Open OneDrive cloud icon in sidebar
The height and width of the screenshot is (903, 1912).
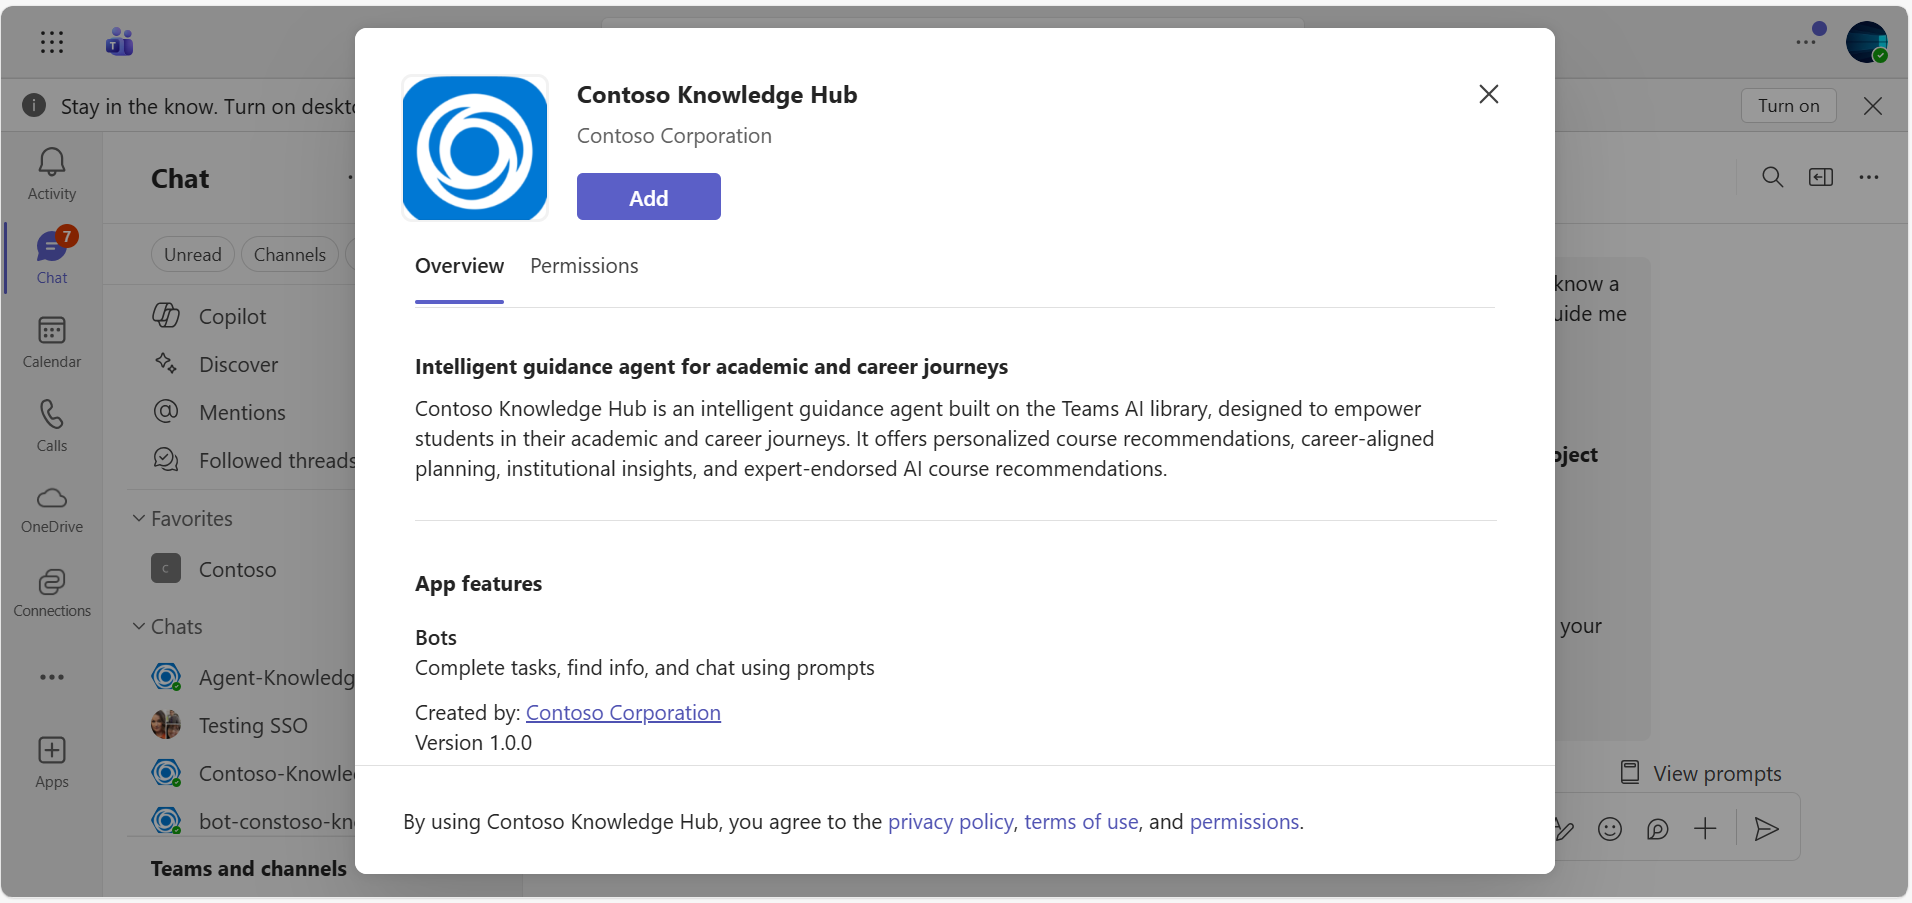(x=52, y=498)
